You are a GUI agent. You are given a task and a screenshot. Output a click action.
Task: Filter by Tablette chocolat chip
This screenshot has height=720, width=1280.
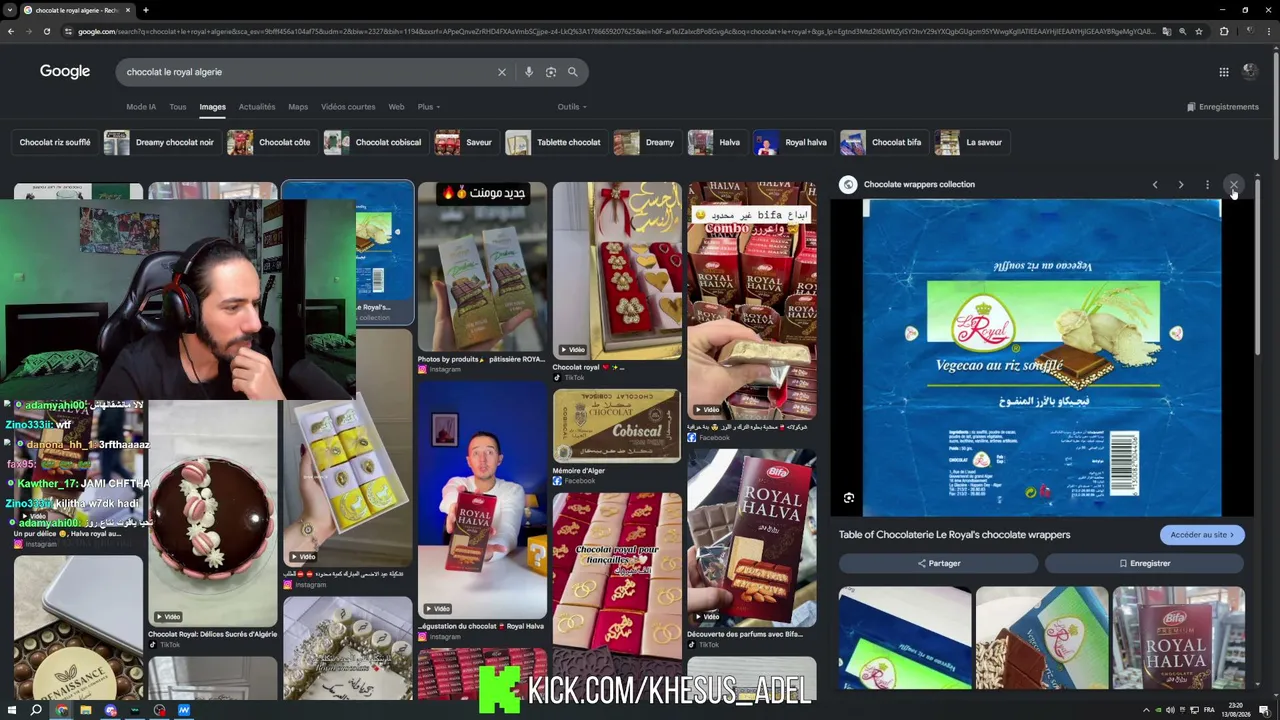pos(555,143)
